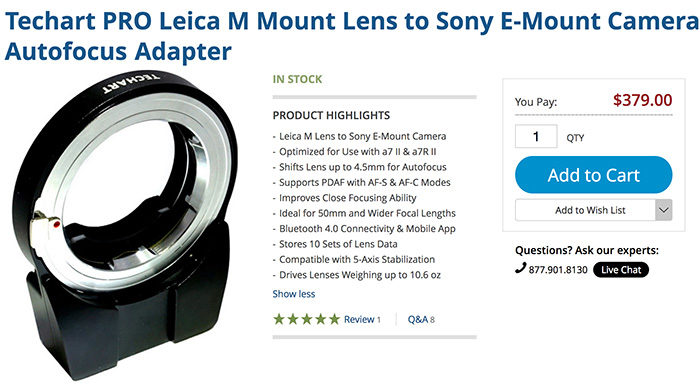The image size is (700, 384).
Task: Click Add to Wish List button
Action: pos(585,210)
